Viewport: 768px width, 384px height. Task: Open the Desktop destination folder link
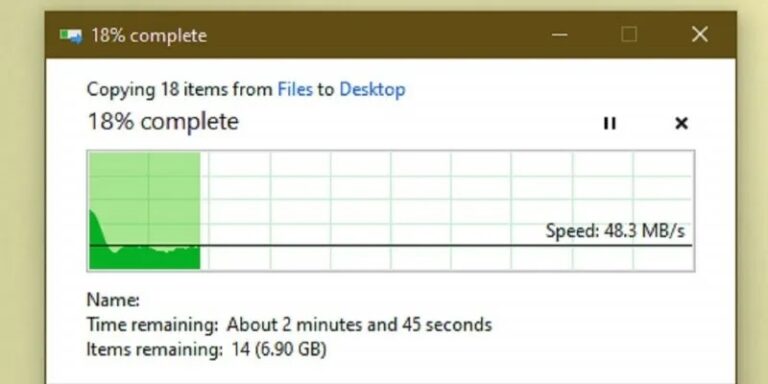coord(372,90)
